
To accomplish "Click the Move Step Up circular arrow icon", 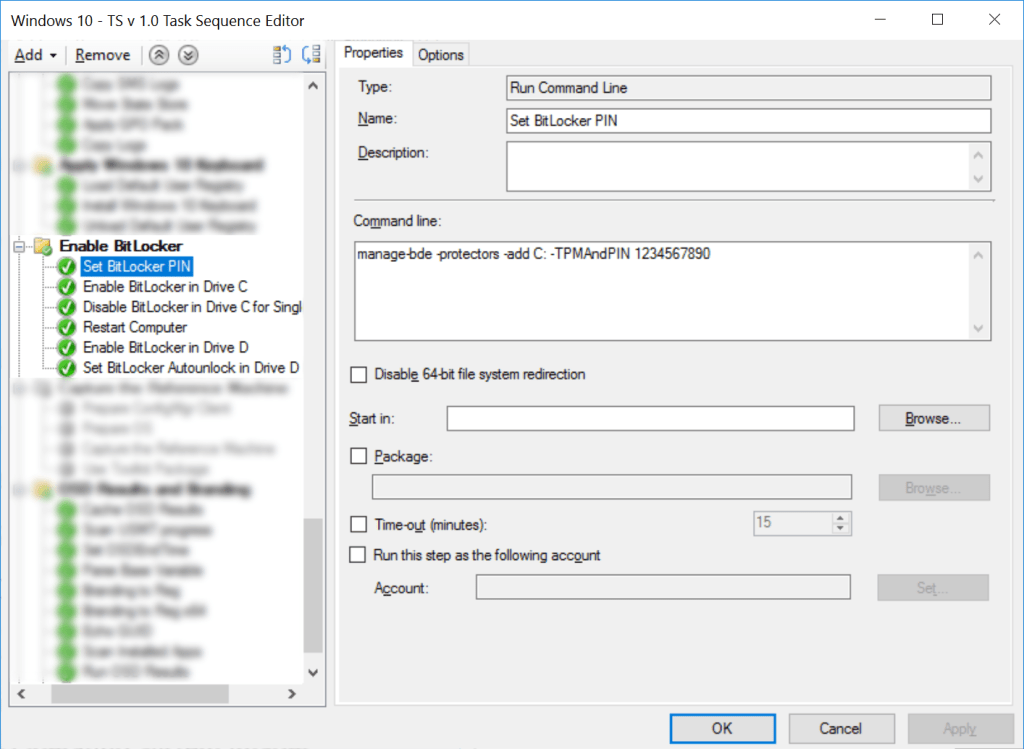I will click(x=158, y=55).
